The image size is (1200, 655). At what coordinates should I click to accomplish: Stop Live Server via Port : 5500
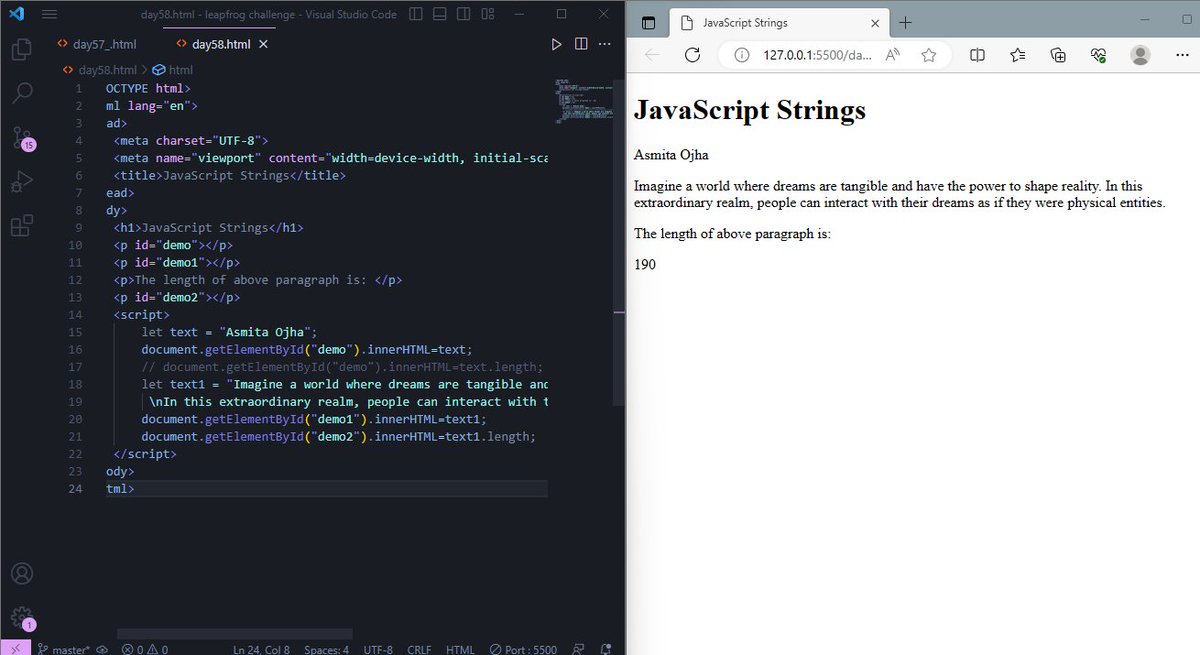pos(523,648)
